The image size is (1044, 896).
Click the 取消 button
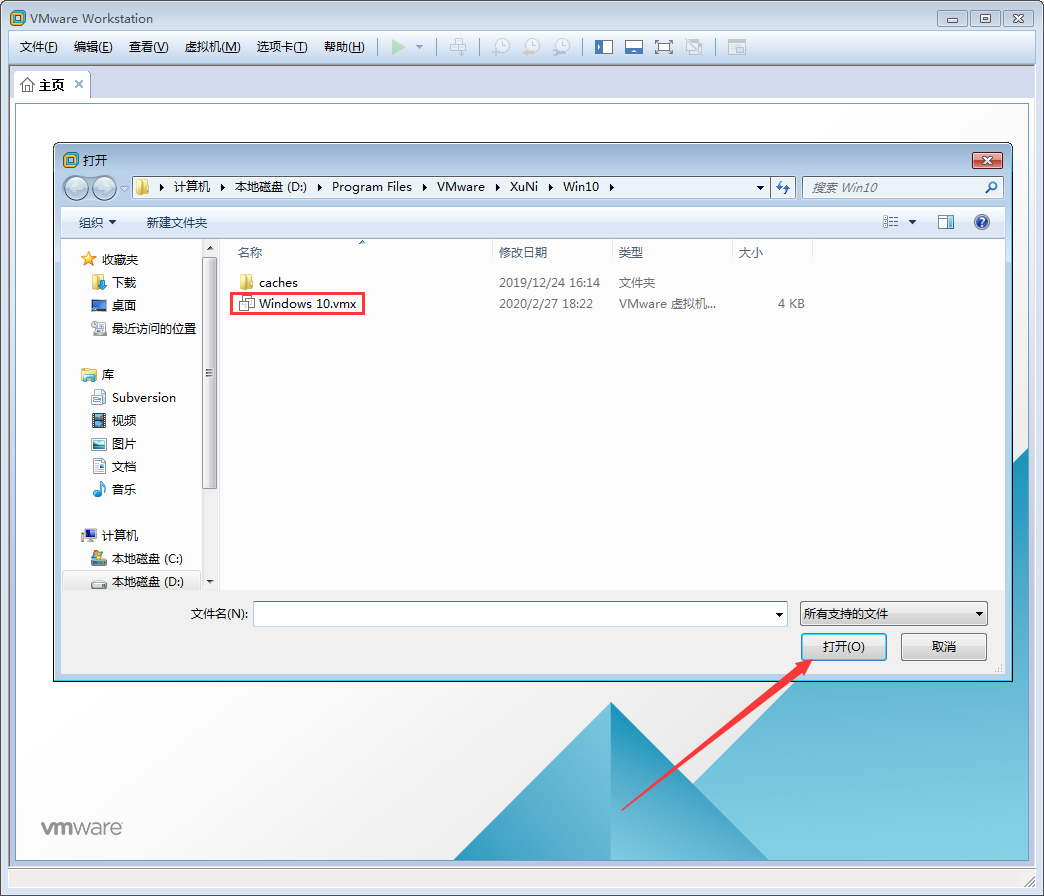(x=943, y=647)
